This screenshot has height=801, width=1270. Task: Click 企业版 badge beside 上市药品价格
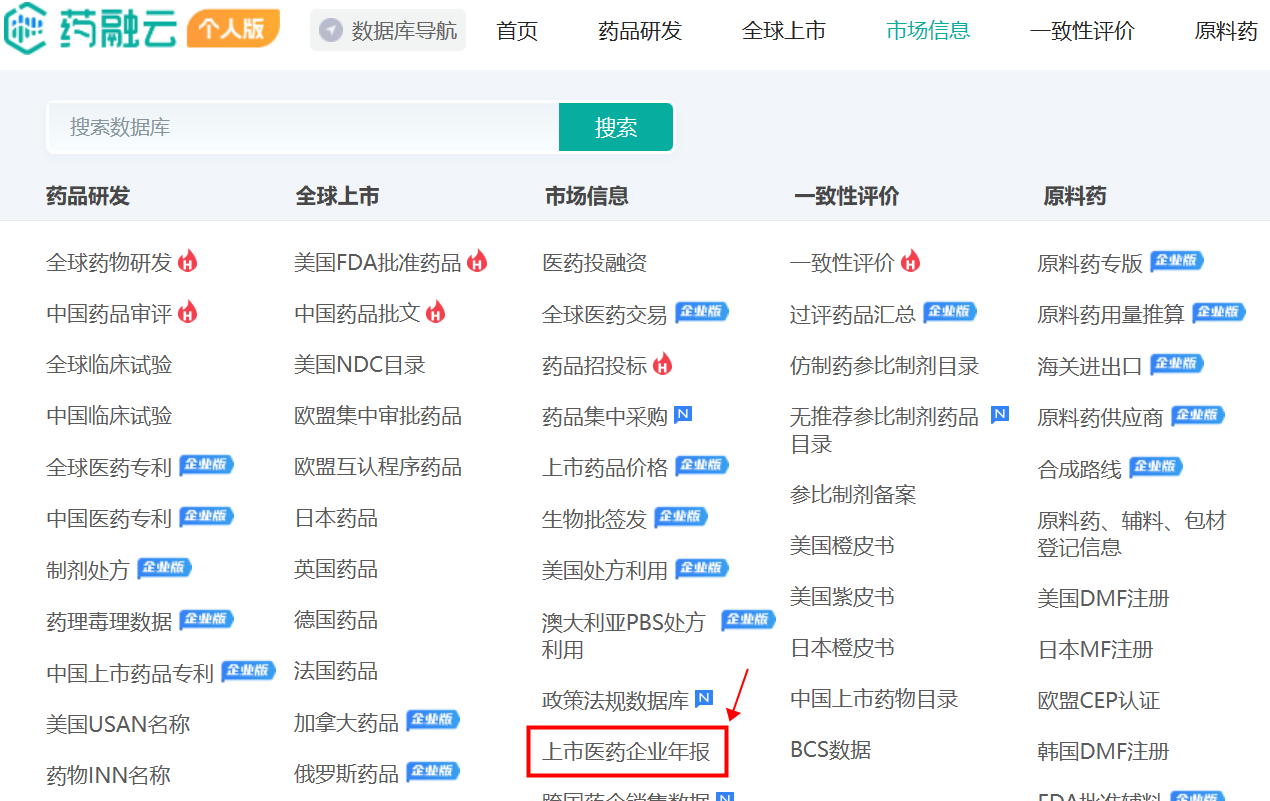(x=702, y=465)
